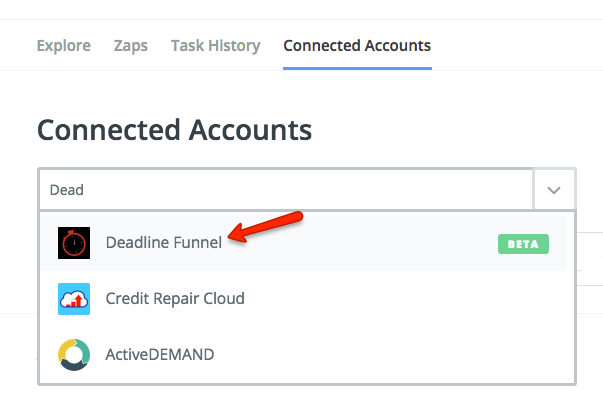The height and width of the screenshot is (398, 603).
Task: Select Credit Repair Cloud option
Action: click(x=304, y=299)
